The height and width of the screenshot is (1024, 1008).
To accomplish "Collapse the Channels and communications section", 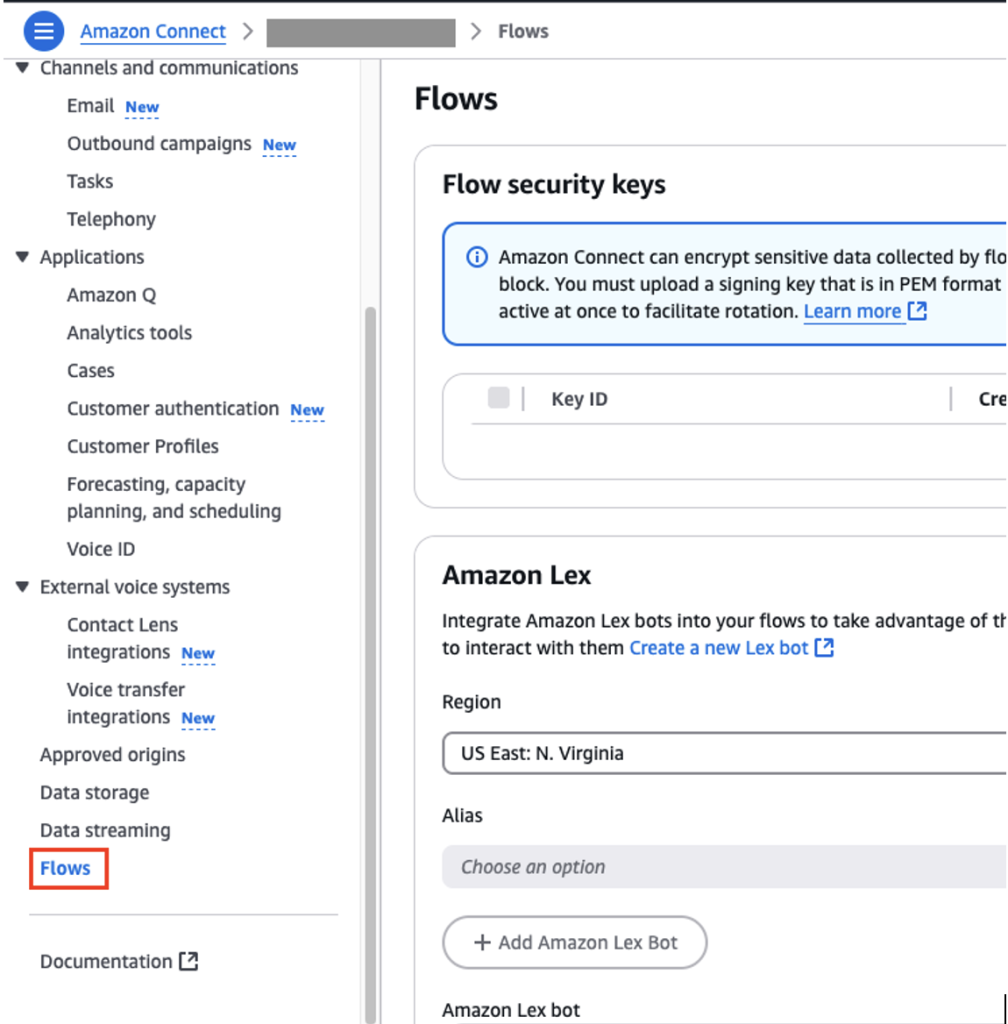I will point(23,67).
